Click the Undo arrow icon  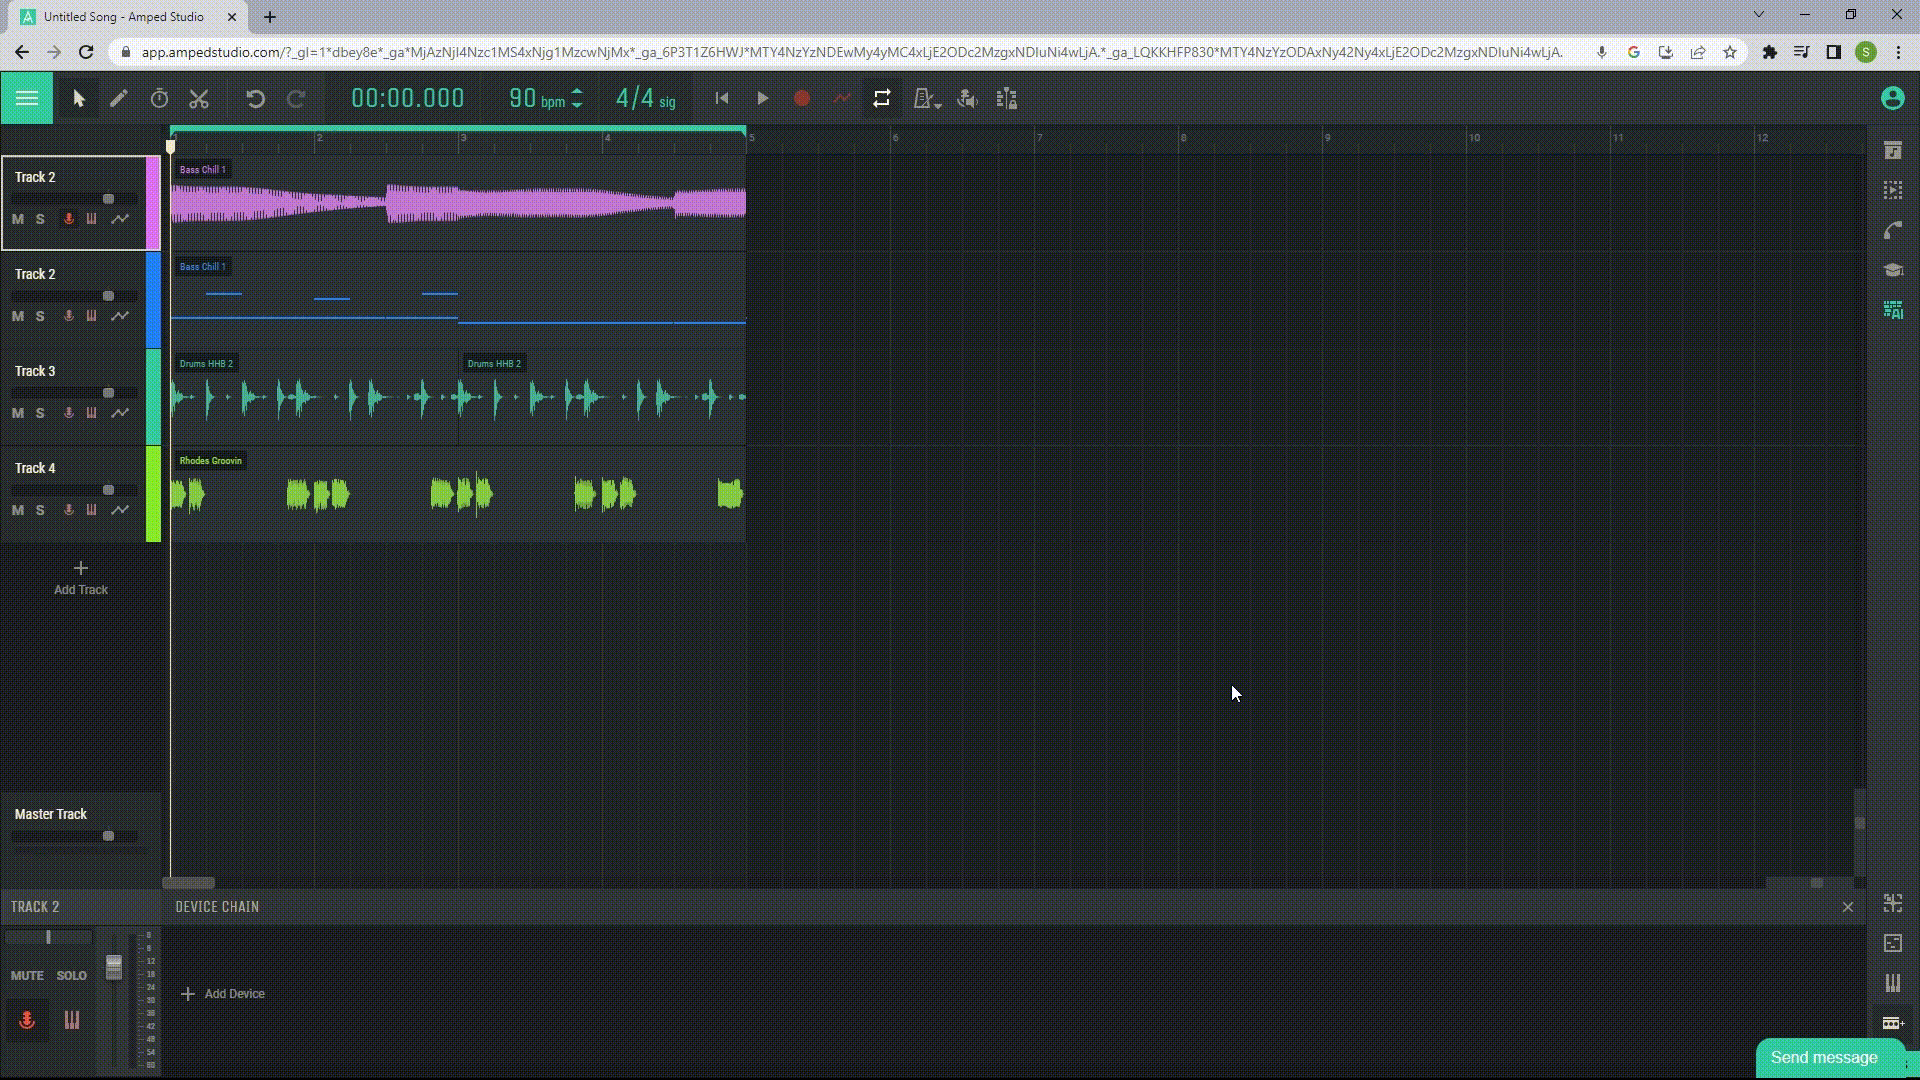click(257, 98)
